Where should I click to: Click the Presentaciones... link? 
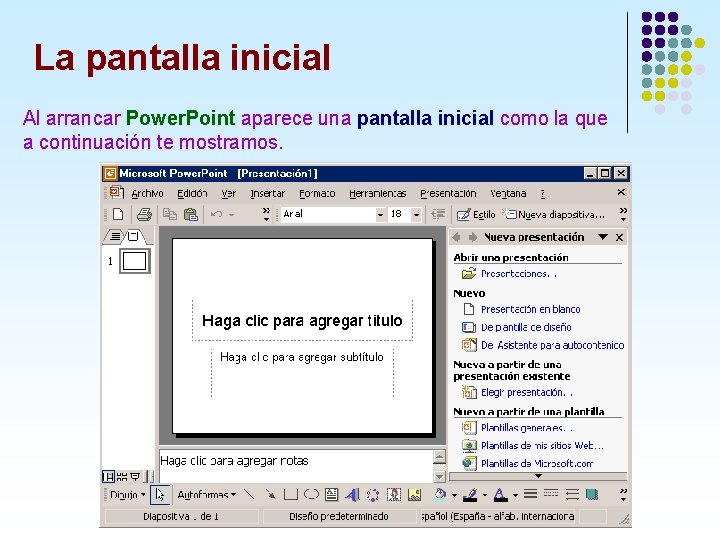518,274
